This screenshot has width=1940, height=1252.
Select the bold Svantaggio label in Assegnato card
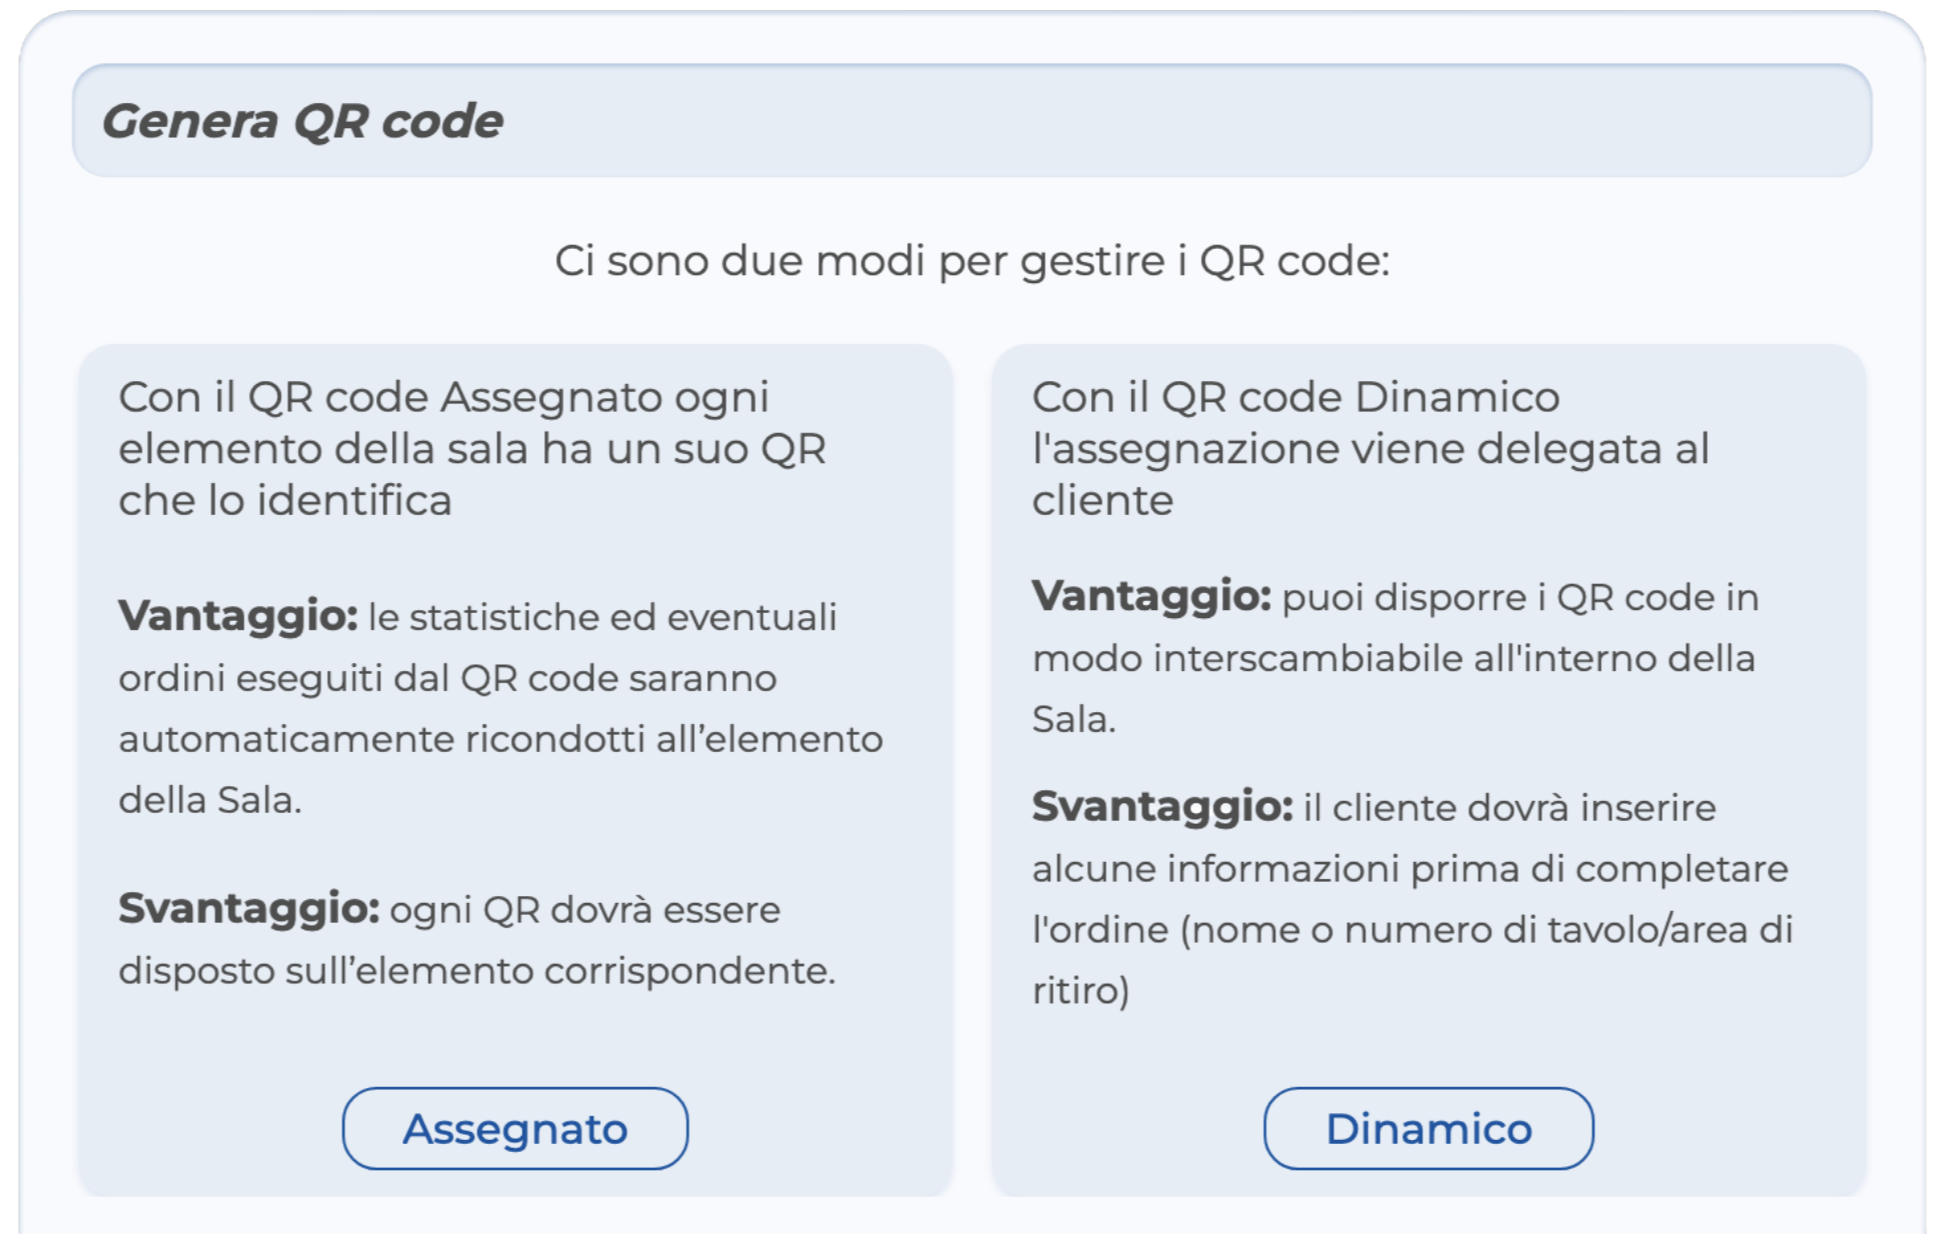[x=248, y=908]
